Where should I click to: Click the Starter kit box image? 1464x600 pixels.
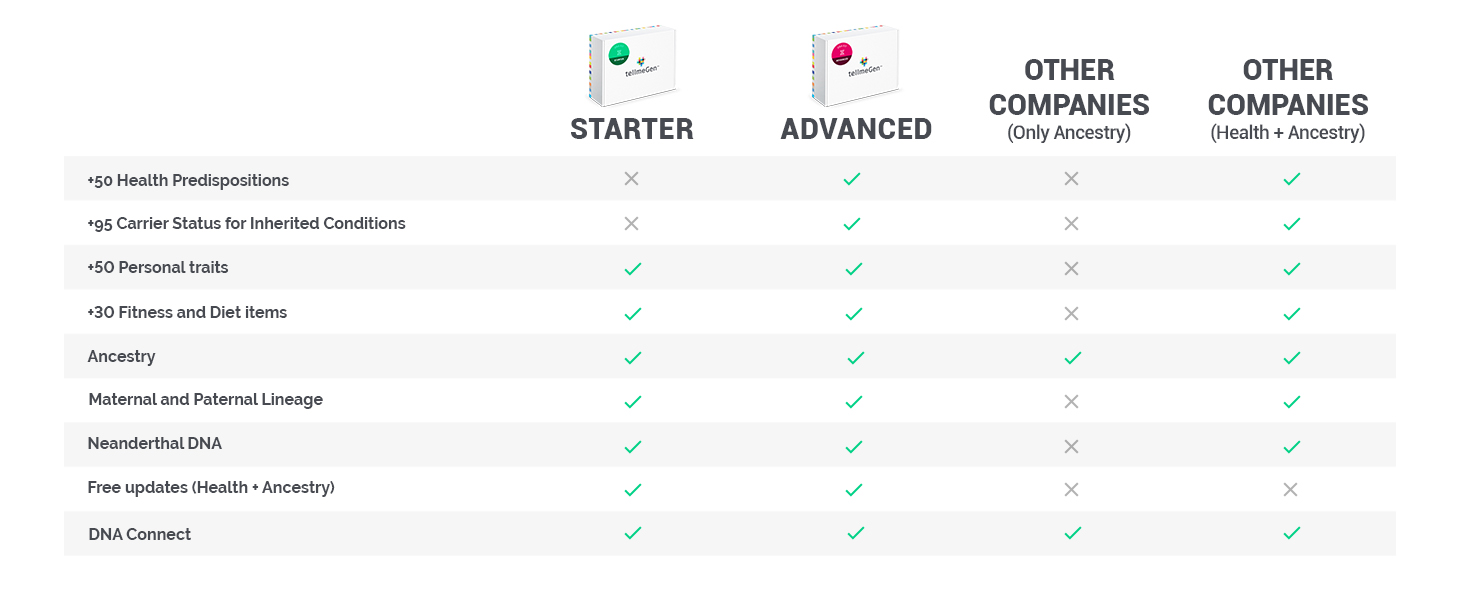(x=630, y=66)
